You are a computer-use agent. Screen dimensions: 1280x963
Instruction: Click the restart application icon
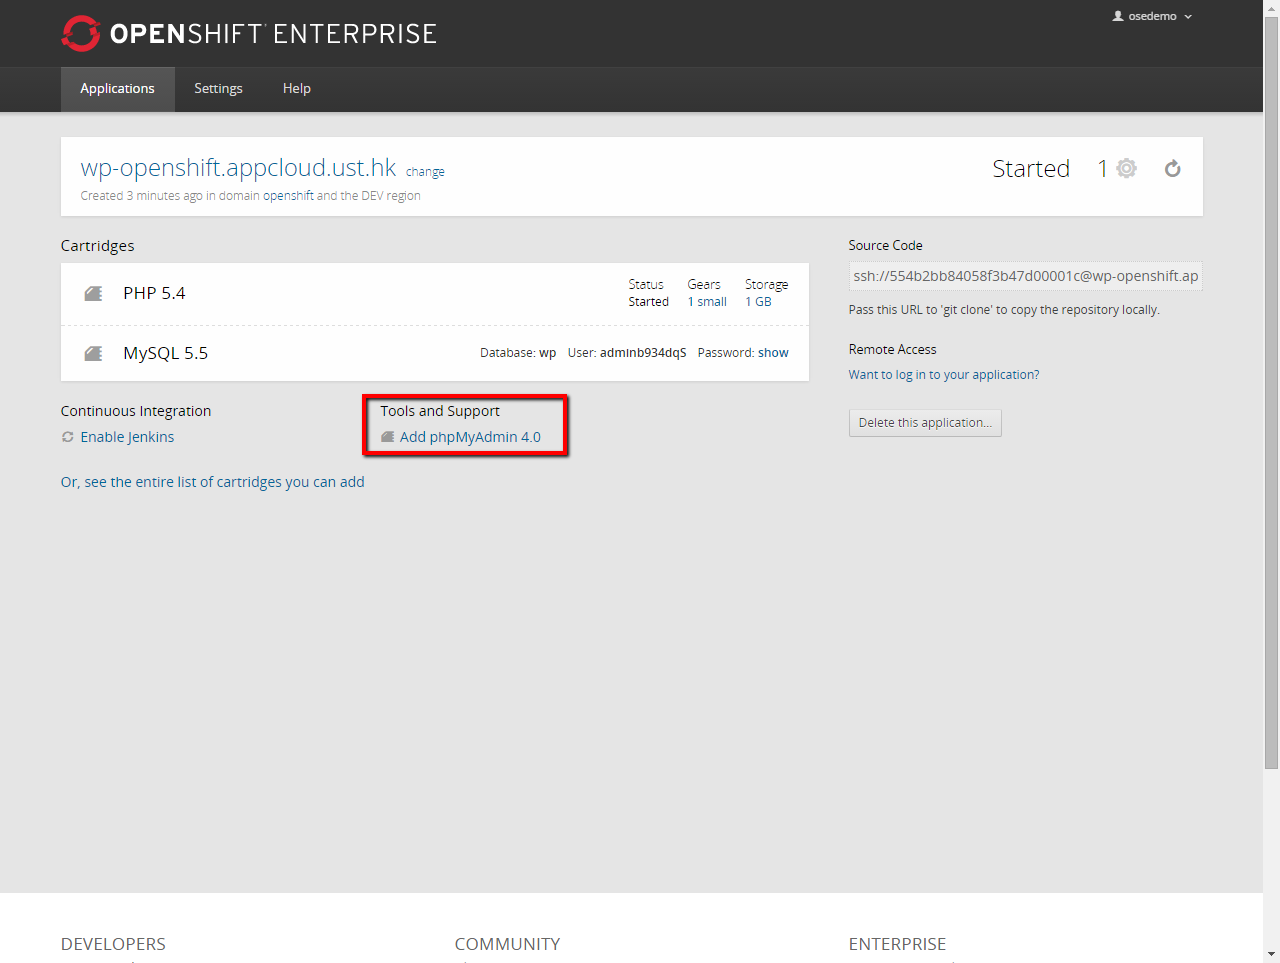[x=1172, y=169]
